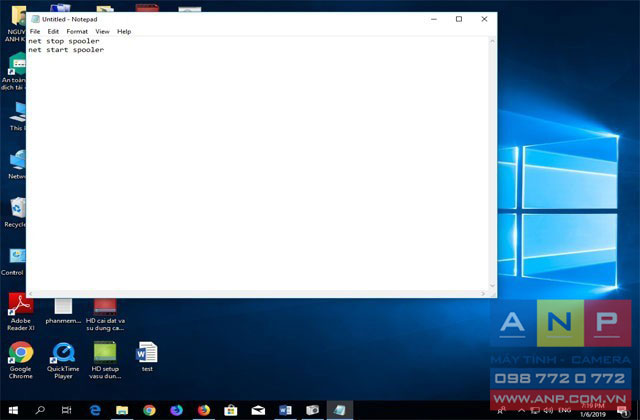
Task: Maximize the Notepad window
Action: click(x=459, y=19)
